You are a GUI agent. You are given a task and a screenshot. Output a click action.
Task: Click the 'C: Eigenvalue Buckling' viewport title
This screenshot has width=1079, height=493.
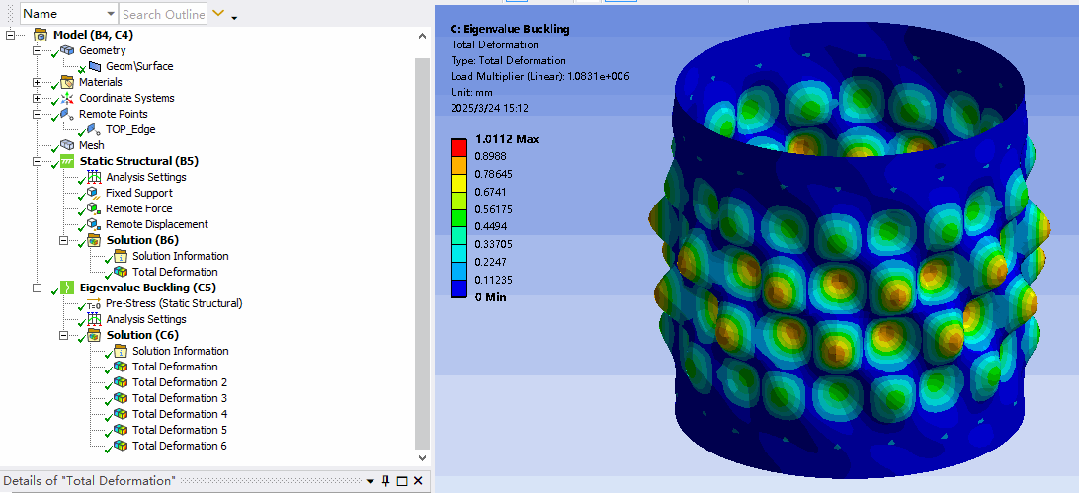coord(510,29)
